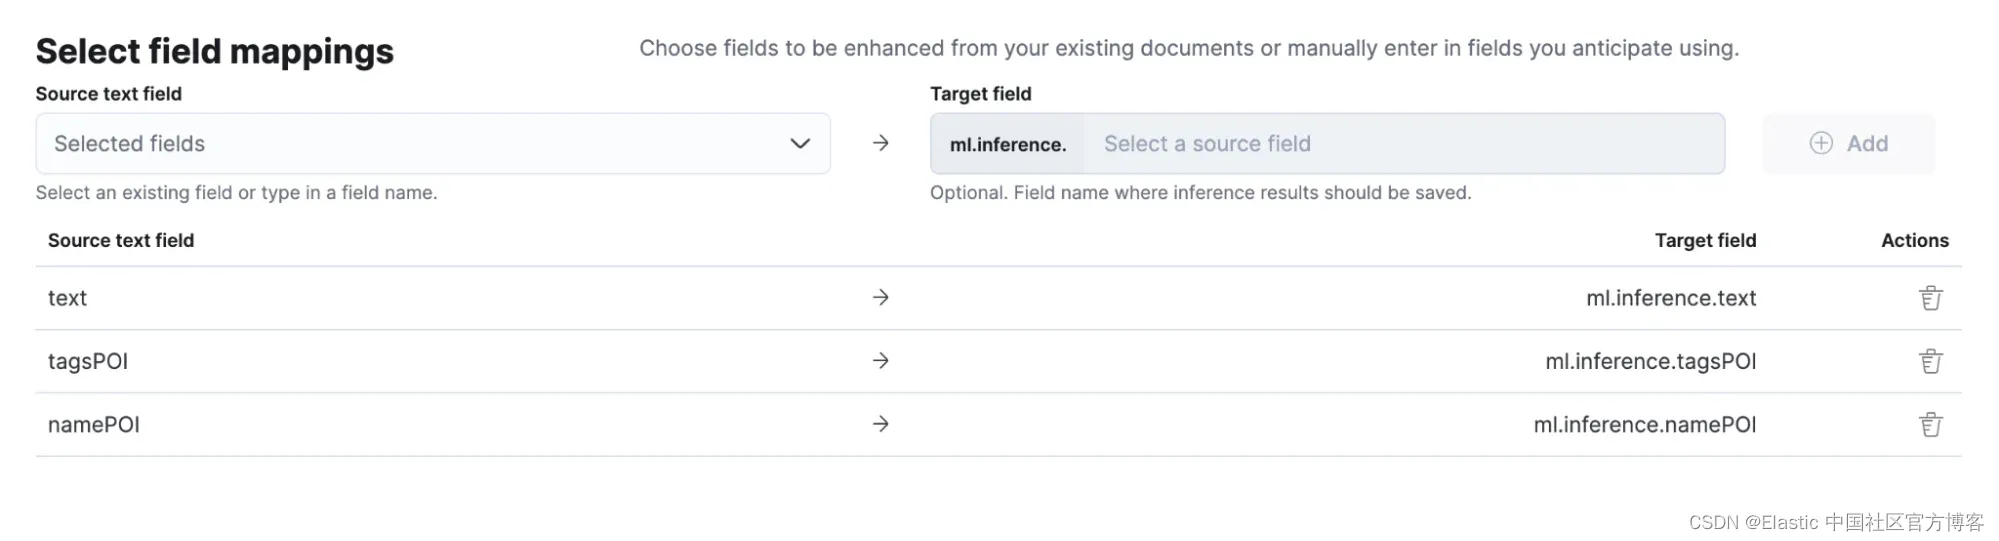Click trash icon for namePOI row
The image size is (1999, 541).
[x=1930, y=425]
